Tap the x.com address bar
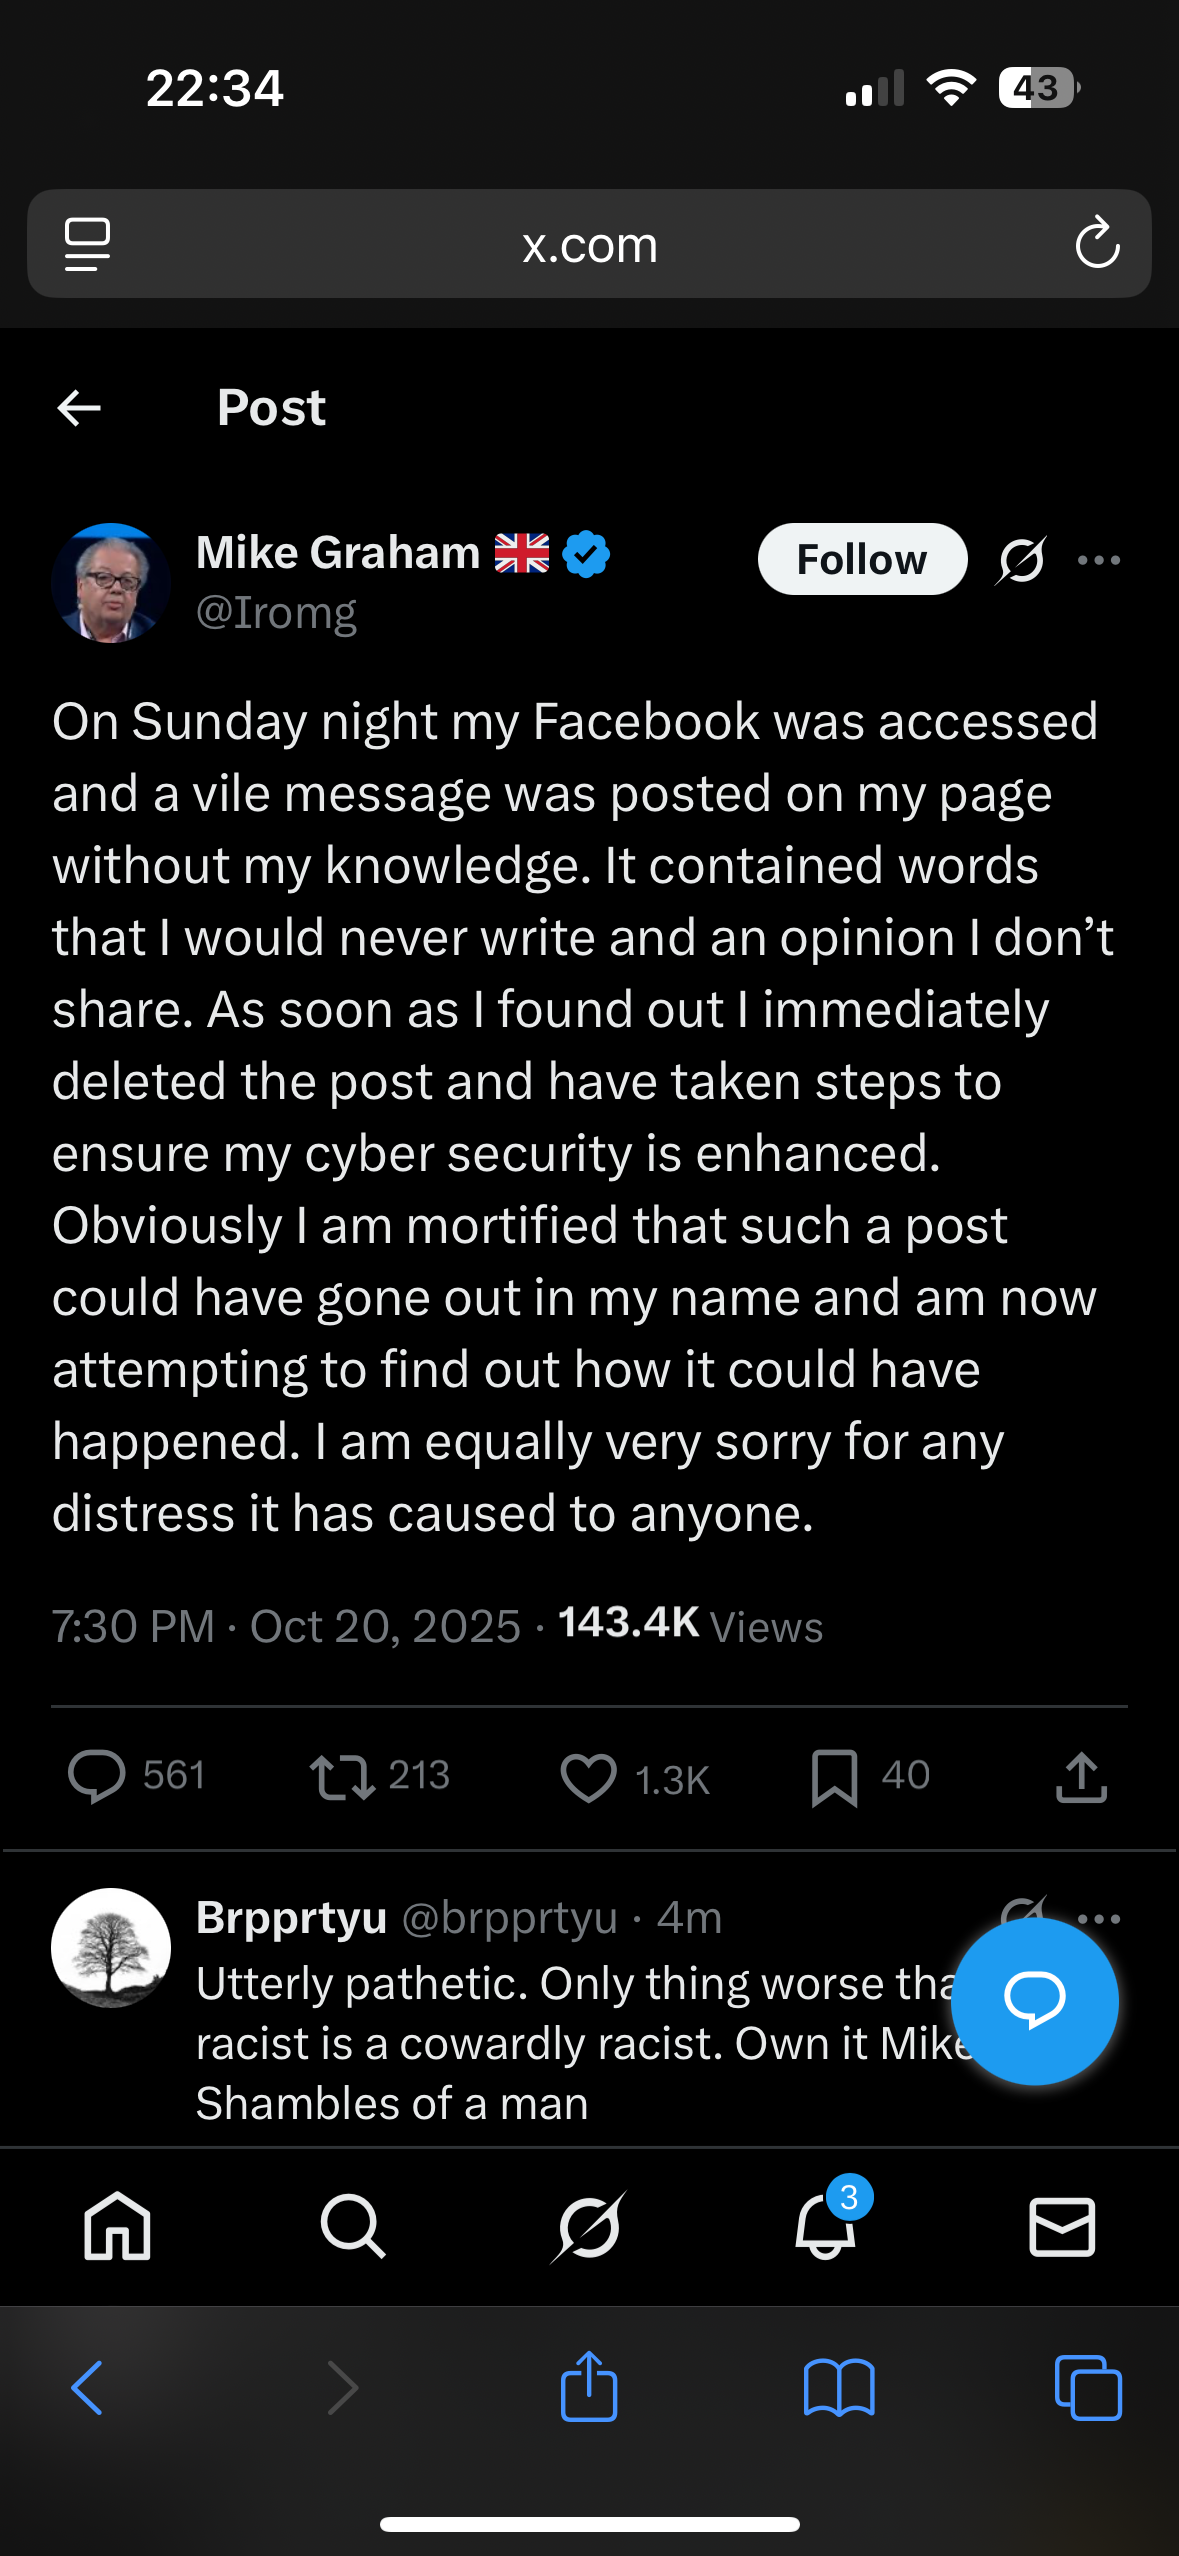The width and height of the screenshot is (1179, 2556). pos(589,244)
